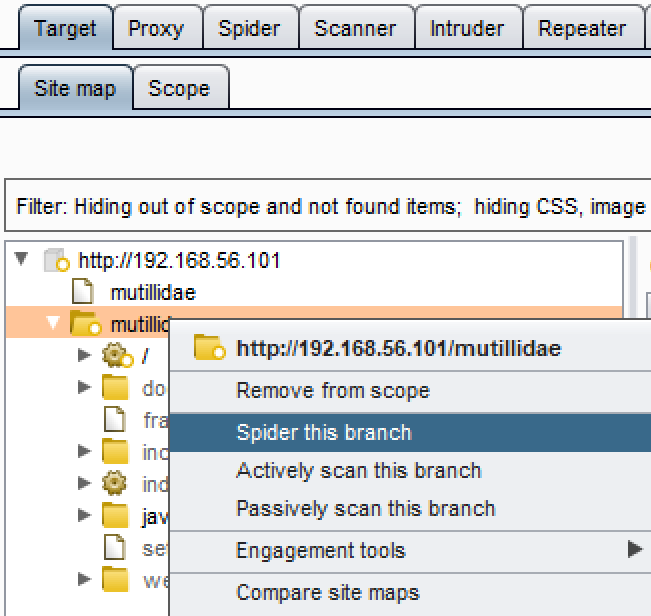Choose Actively scan this branch
Screen dimensions: 651x616
coord(411,471)
